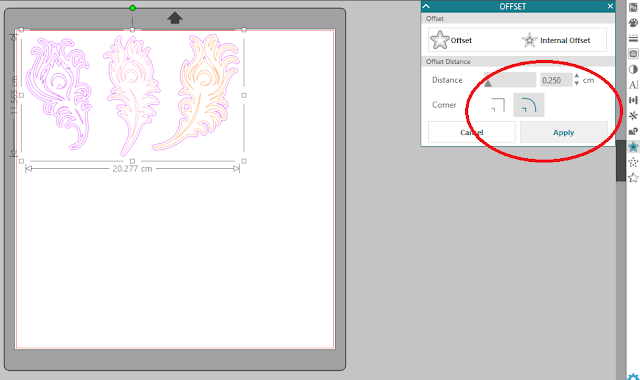
Task: Open the Trace panel icon
Action: coord(633,53)
